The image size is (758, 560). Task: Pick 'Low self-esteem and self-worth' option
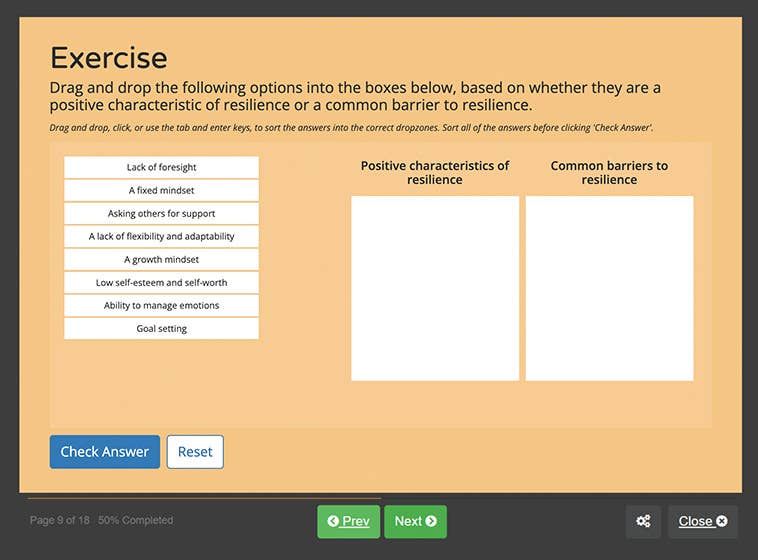(161, 282)
